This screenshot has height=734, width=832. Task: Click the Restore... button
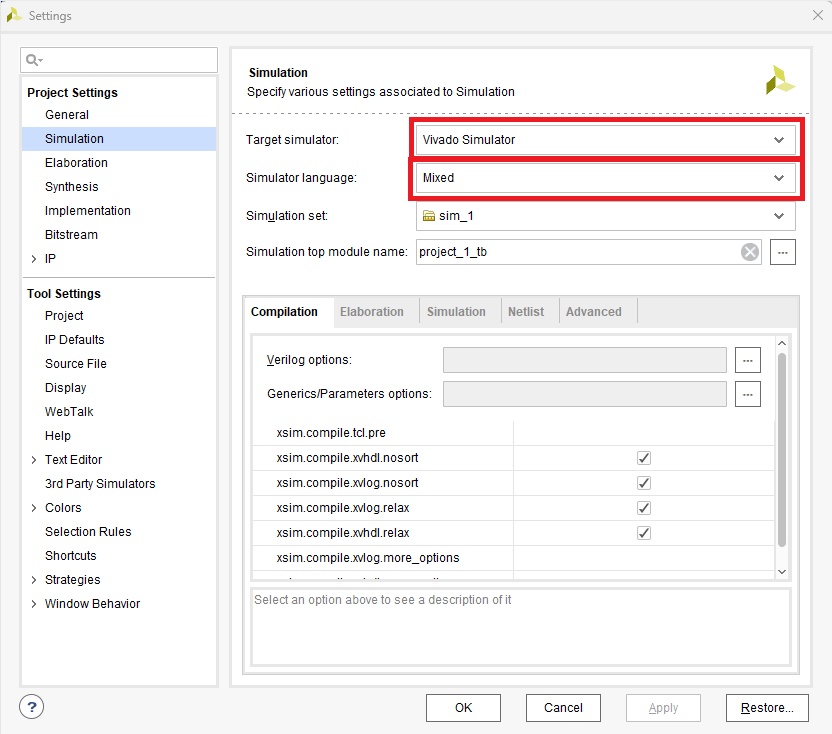(767, 708)
